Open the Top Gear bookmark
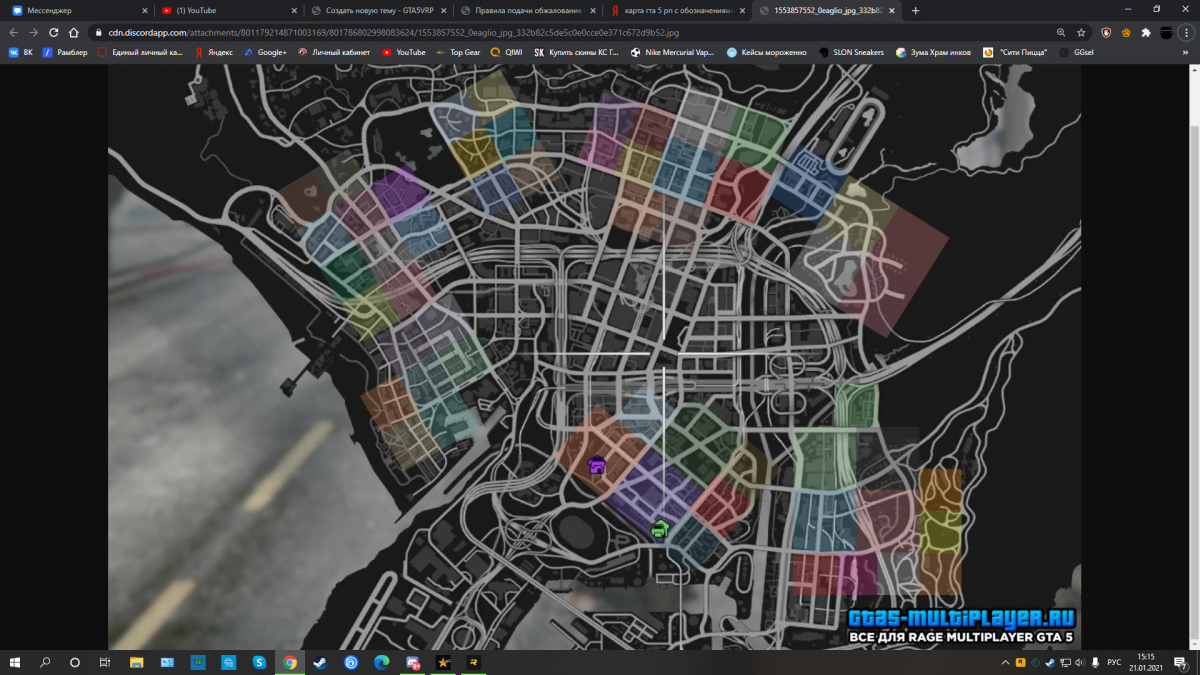Screen dimensions: 1200x675 [464, 52]
